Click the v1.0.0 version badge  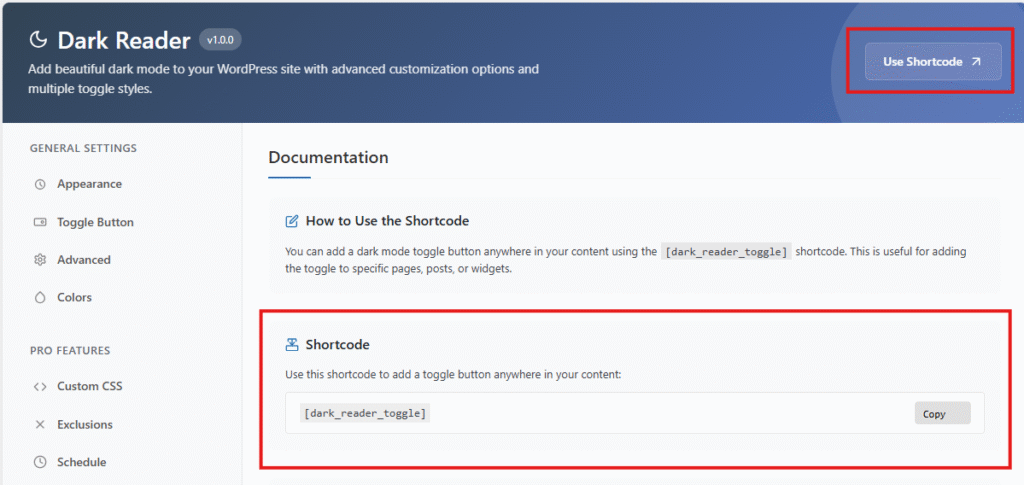point(220,40)
